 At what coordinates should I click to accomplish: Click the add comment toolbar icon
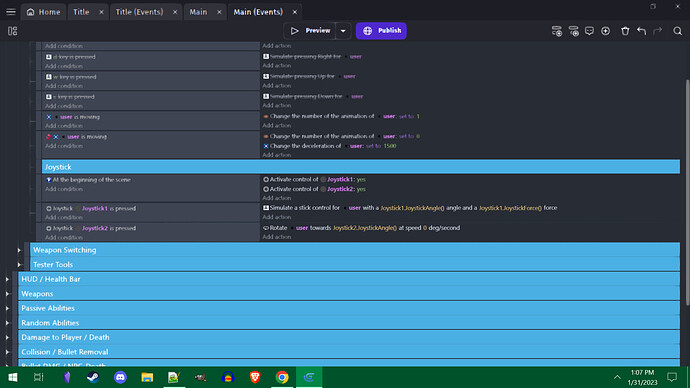click(589, 31)
